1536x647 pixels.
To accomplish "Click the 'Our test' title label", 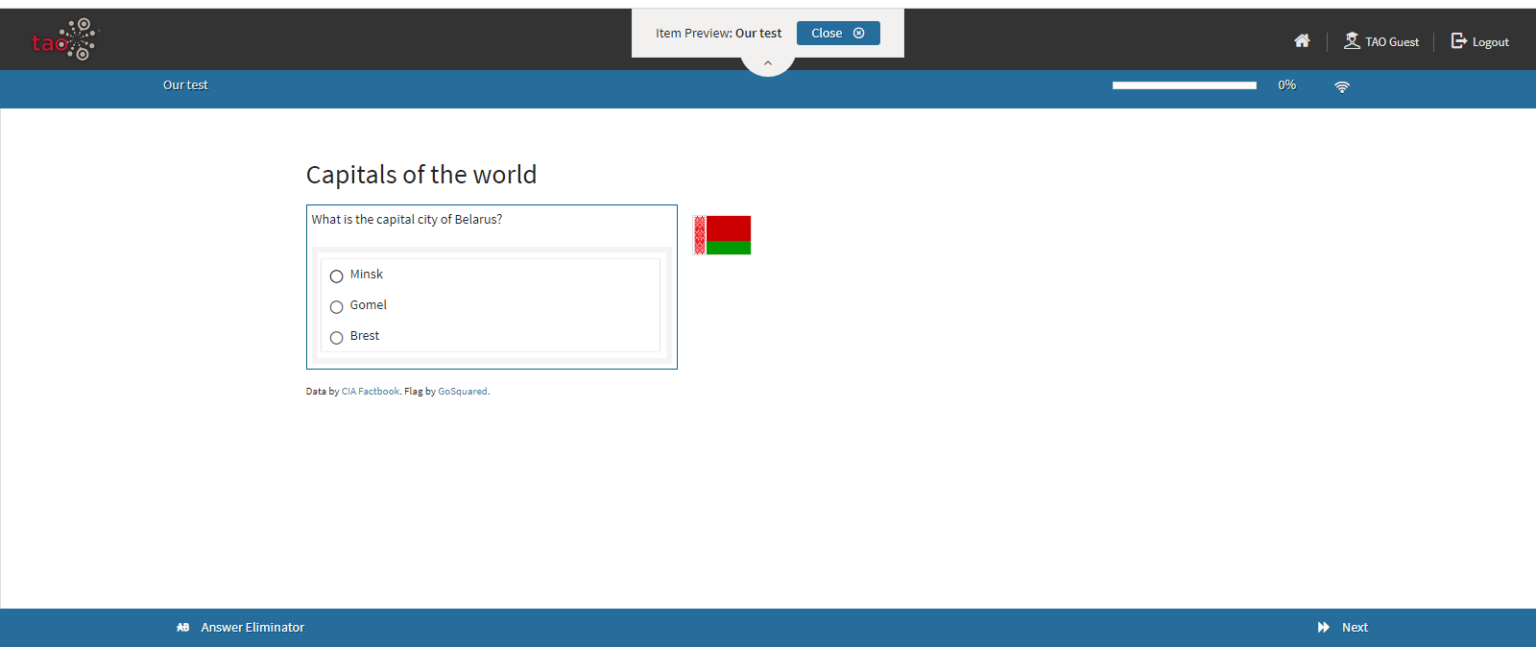I will (x=185, y=85).
